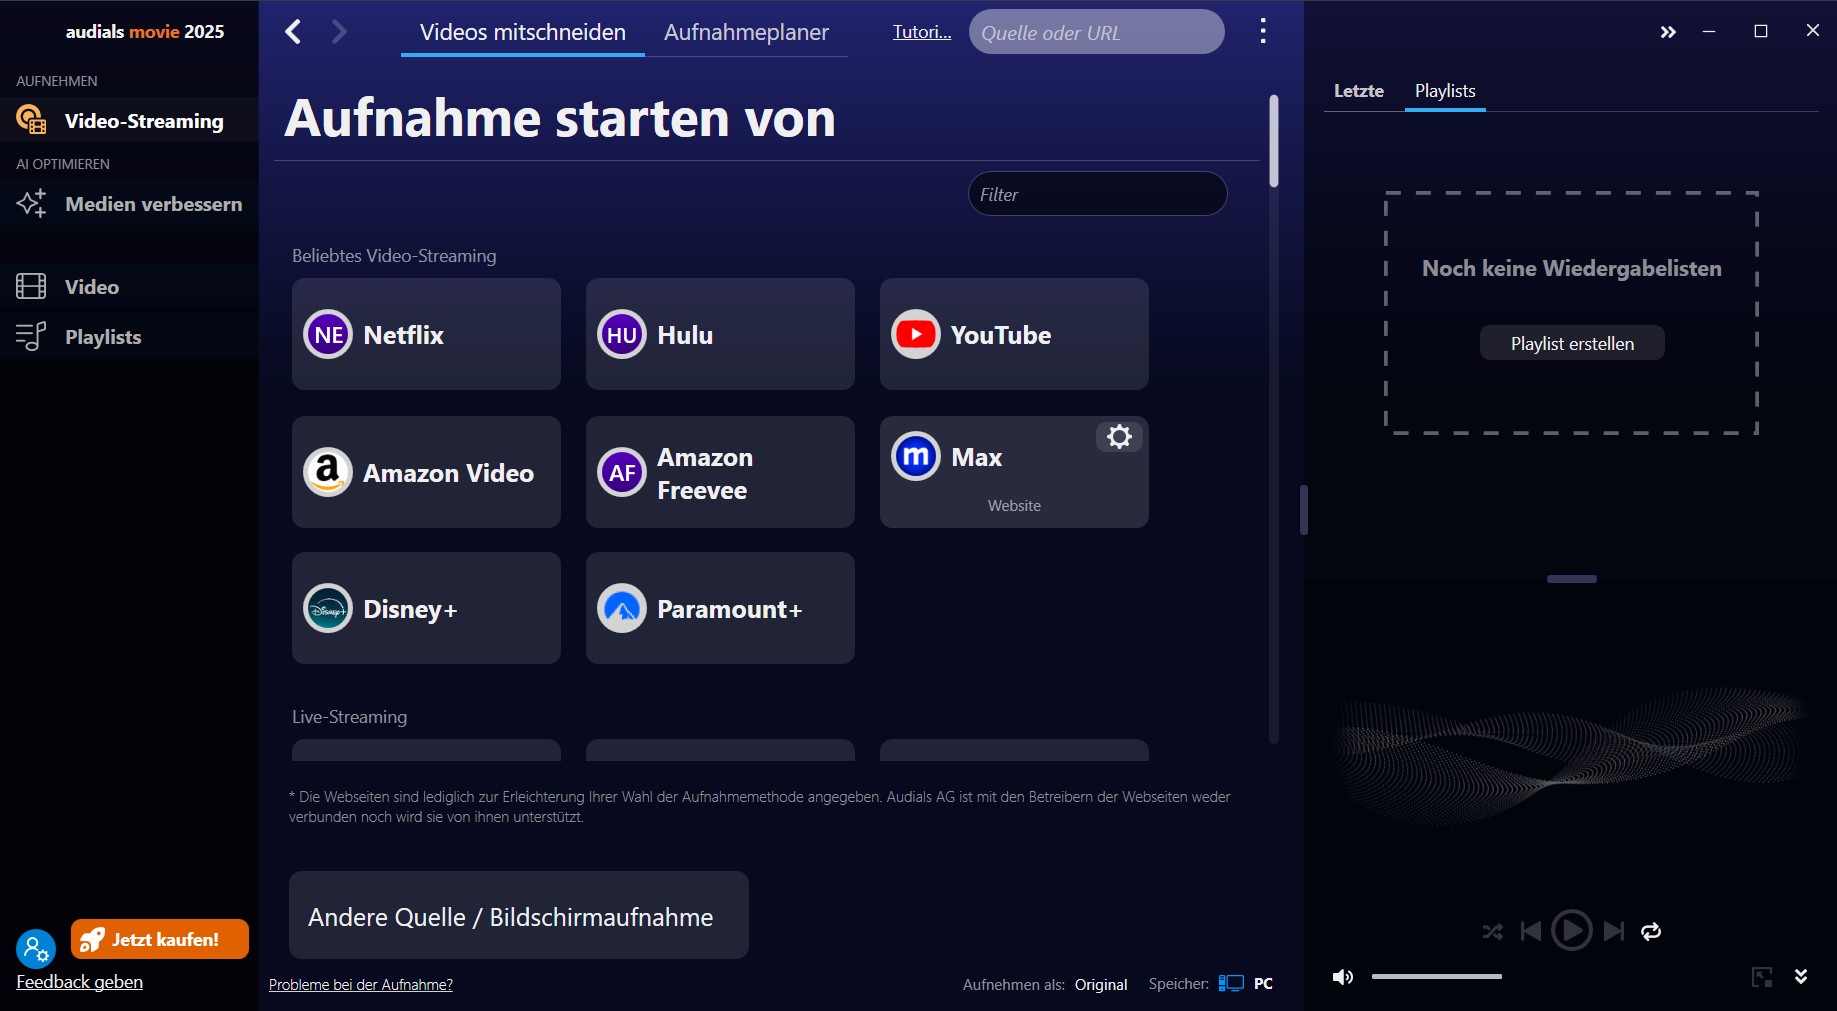Click the Netflix NE logo icon
The width and height of the screenshot is (1837, 1011).
[x=328, y=334]
